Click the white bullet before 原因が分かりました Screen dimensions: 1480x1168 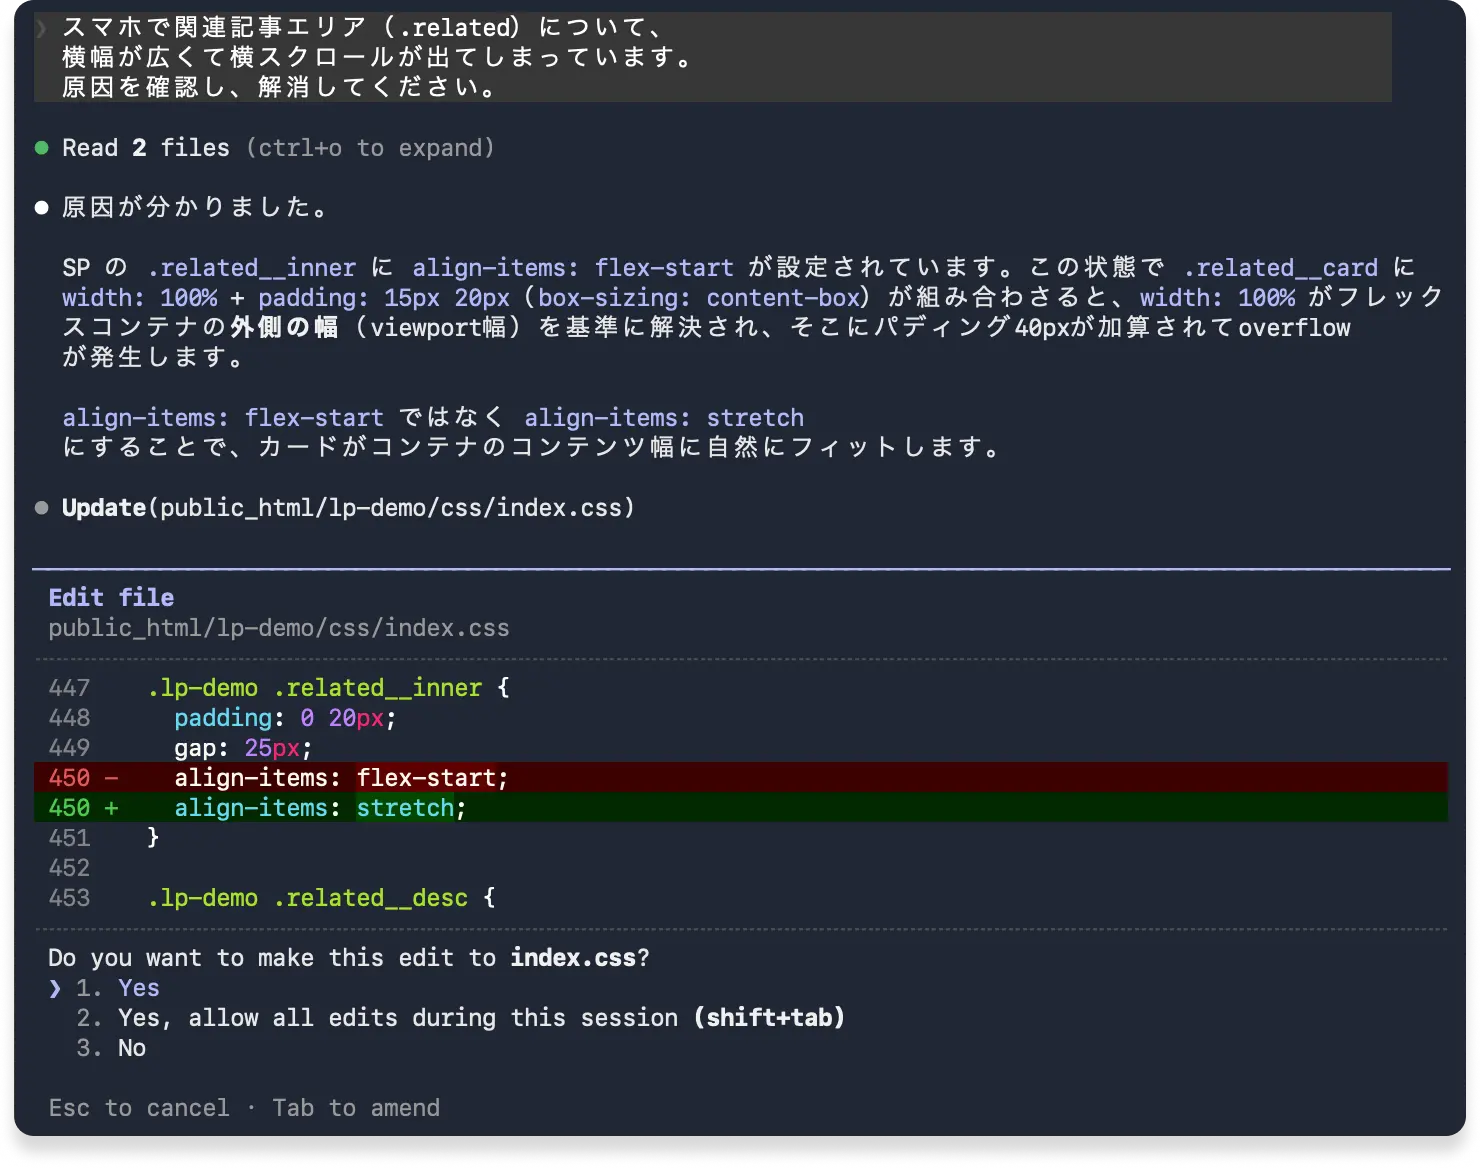click(41, 207)
